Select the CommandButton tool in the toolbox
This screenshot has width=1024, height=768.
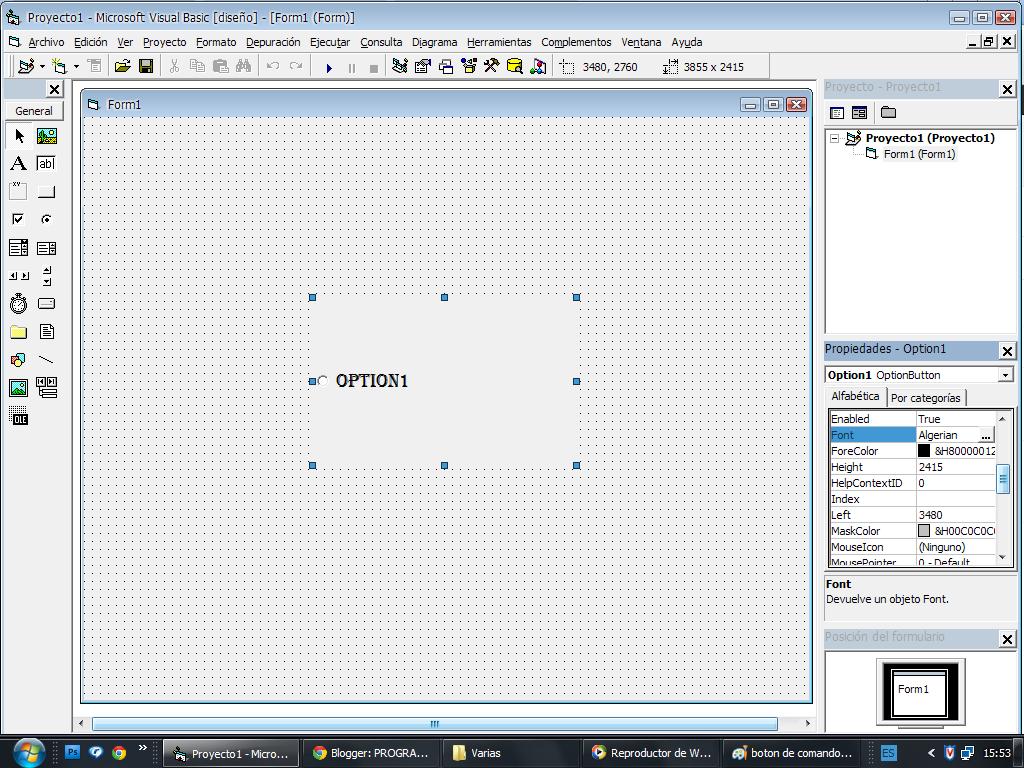point(46,191)
